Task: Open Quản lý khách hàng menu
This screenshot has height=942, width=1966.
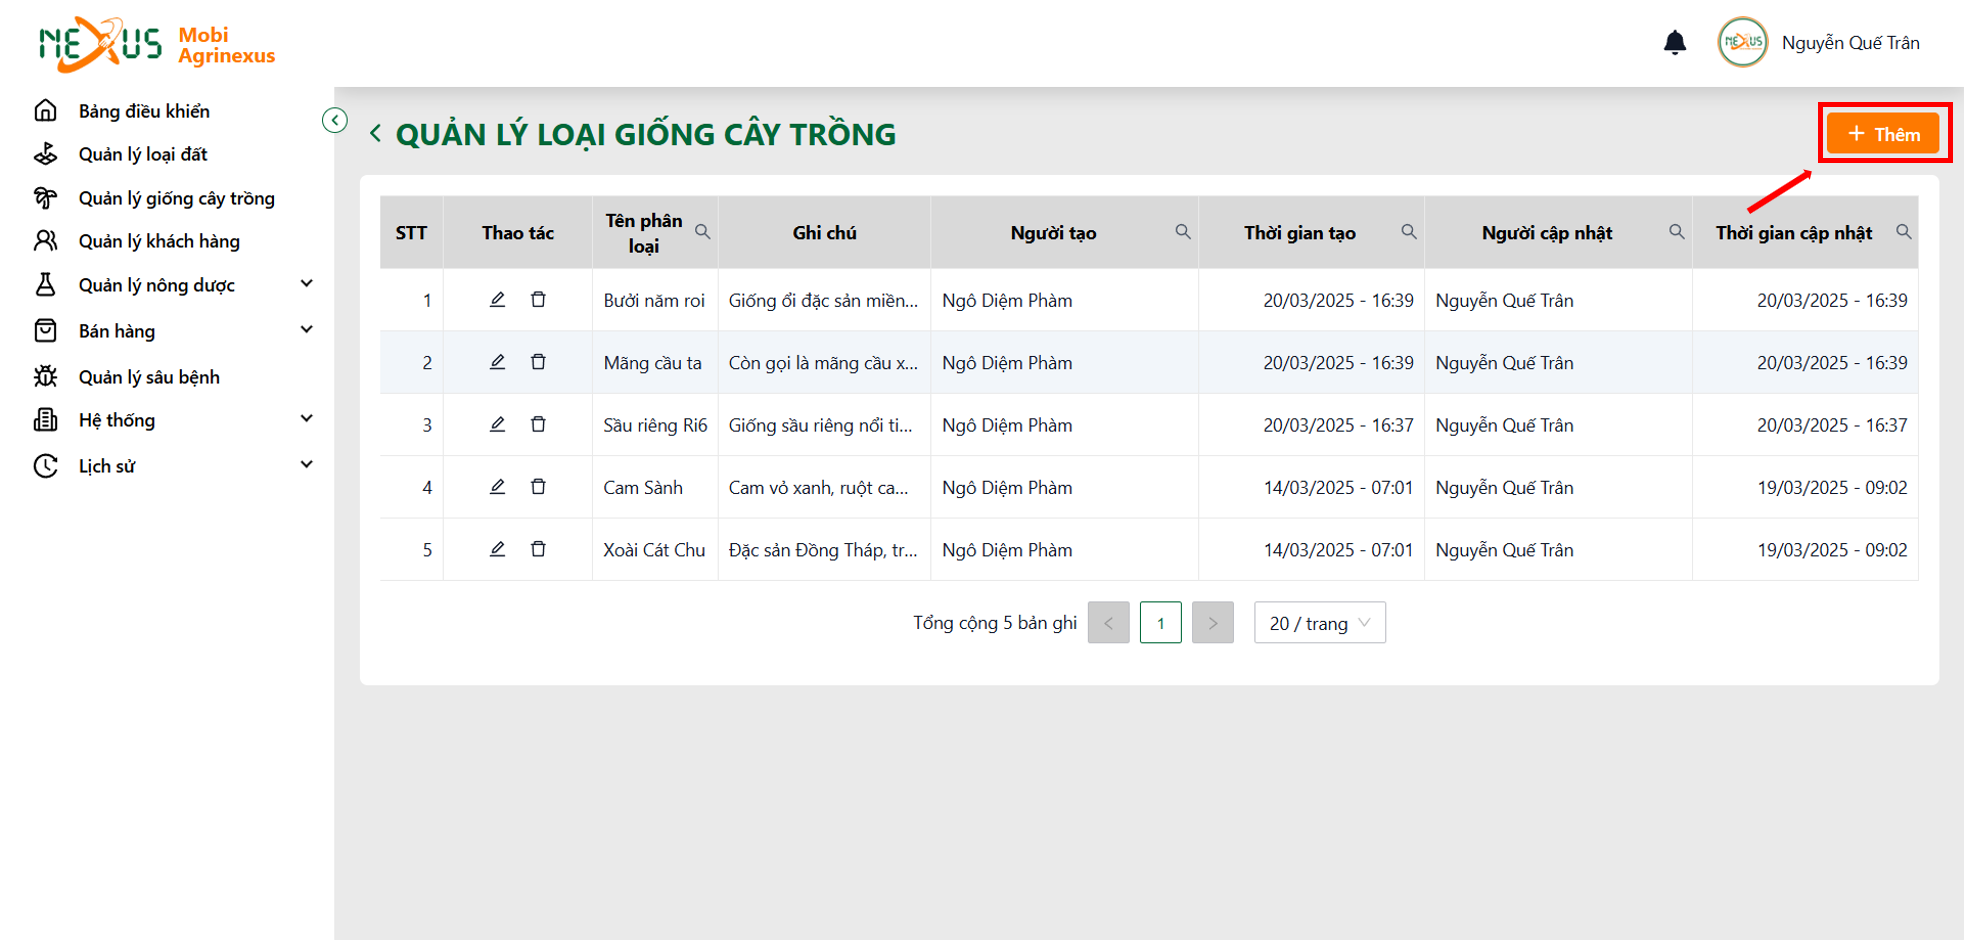Action: (159, 242)
